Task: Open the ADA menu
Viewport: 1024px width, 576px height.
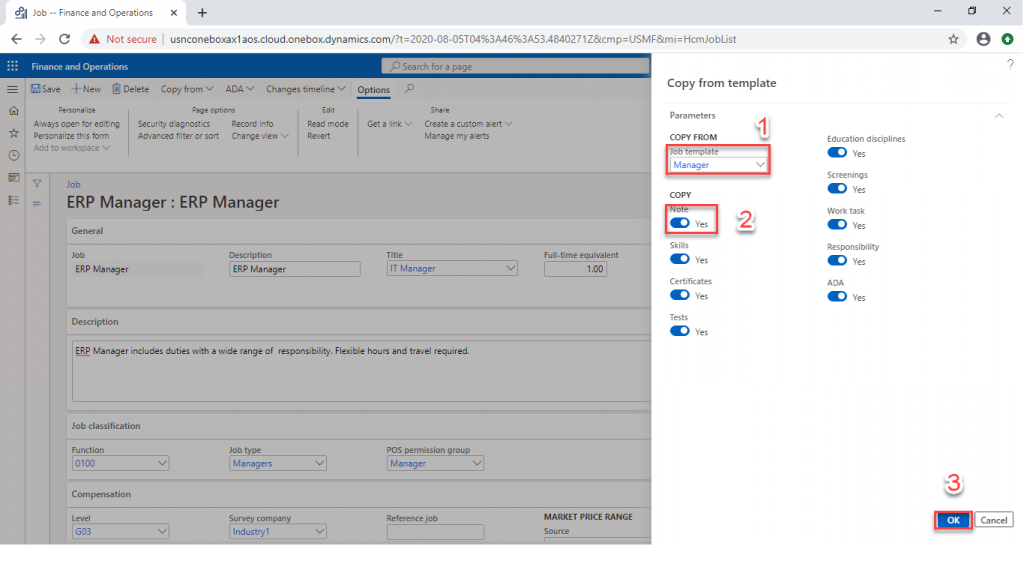Action: pyautogui.click(x=240, y=89)
